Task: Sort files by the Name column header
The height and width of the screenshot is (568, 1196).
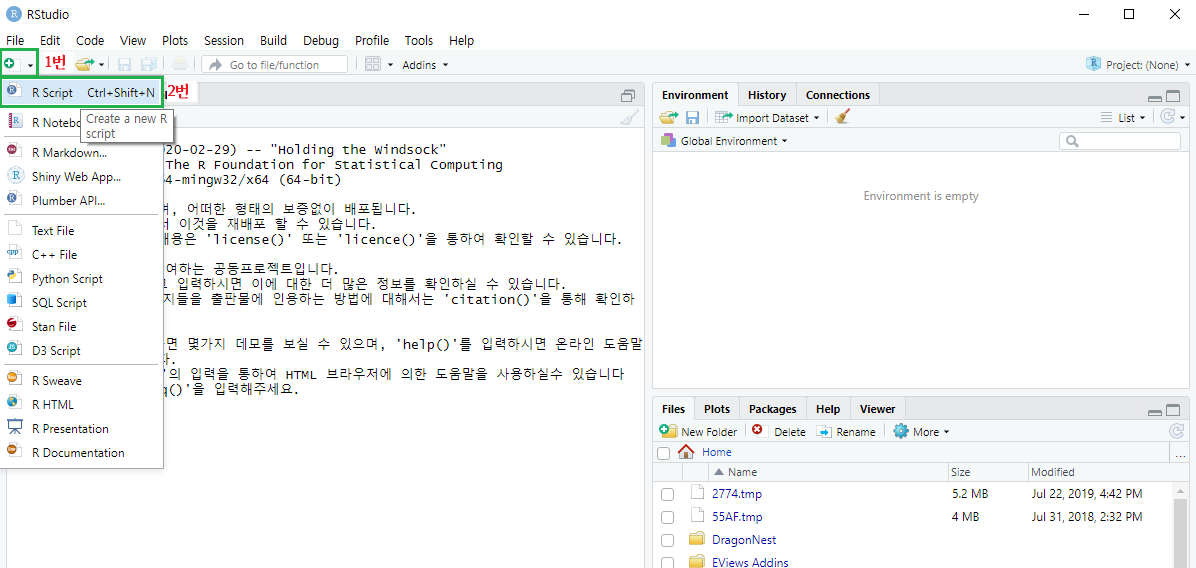Action: pyautogui.click(x=827, y=472)
